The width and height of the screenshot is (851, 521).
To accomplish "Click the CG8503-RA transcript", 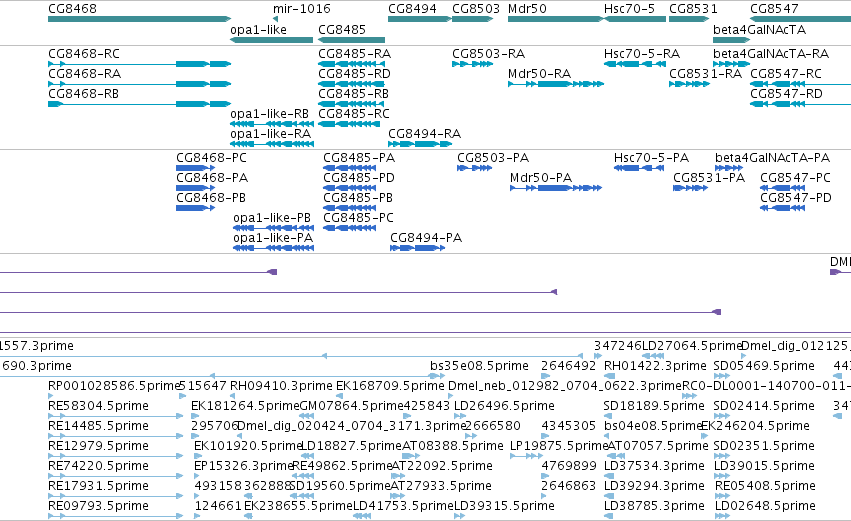I will pyautogui.click(x=472, y=64).
